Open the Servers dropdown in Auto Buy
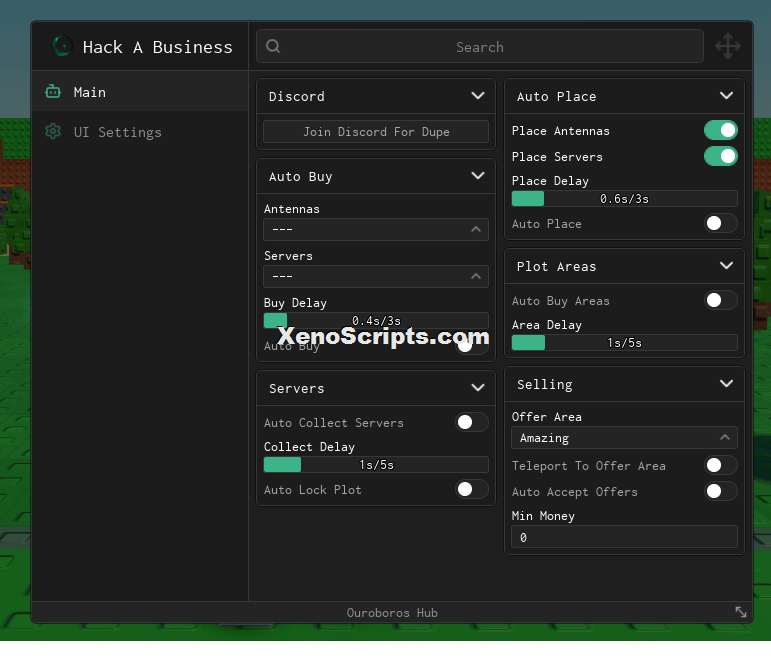The height and width of the screenshot is (671, 771). coord(376,277)
